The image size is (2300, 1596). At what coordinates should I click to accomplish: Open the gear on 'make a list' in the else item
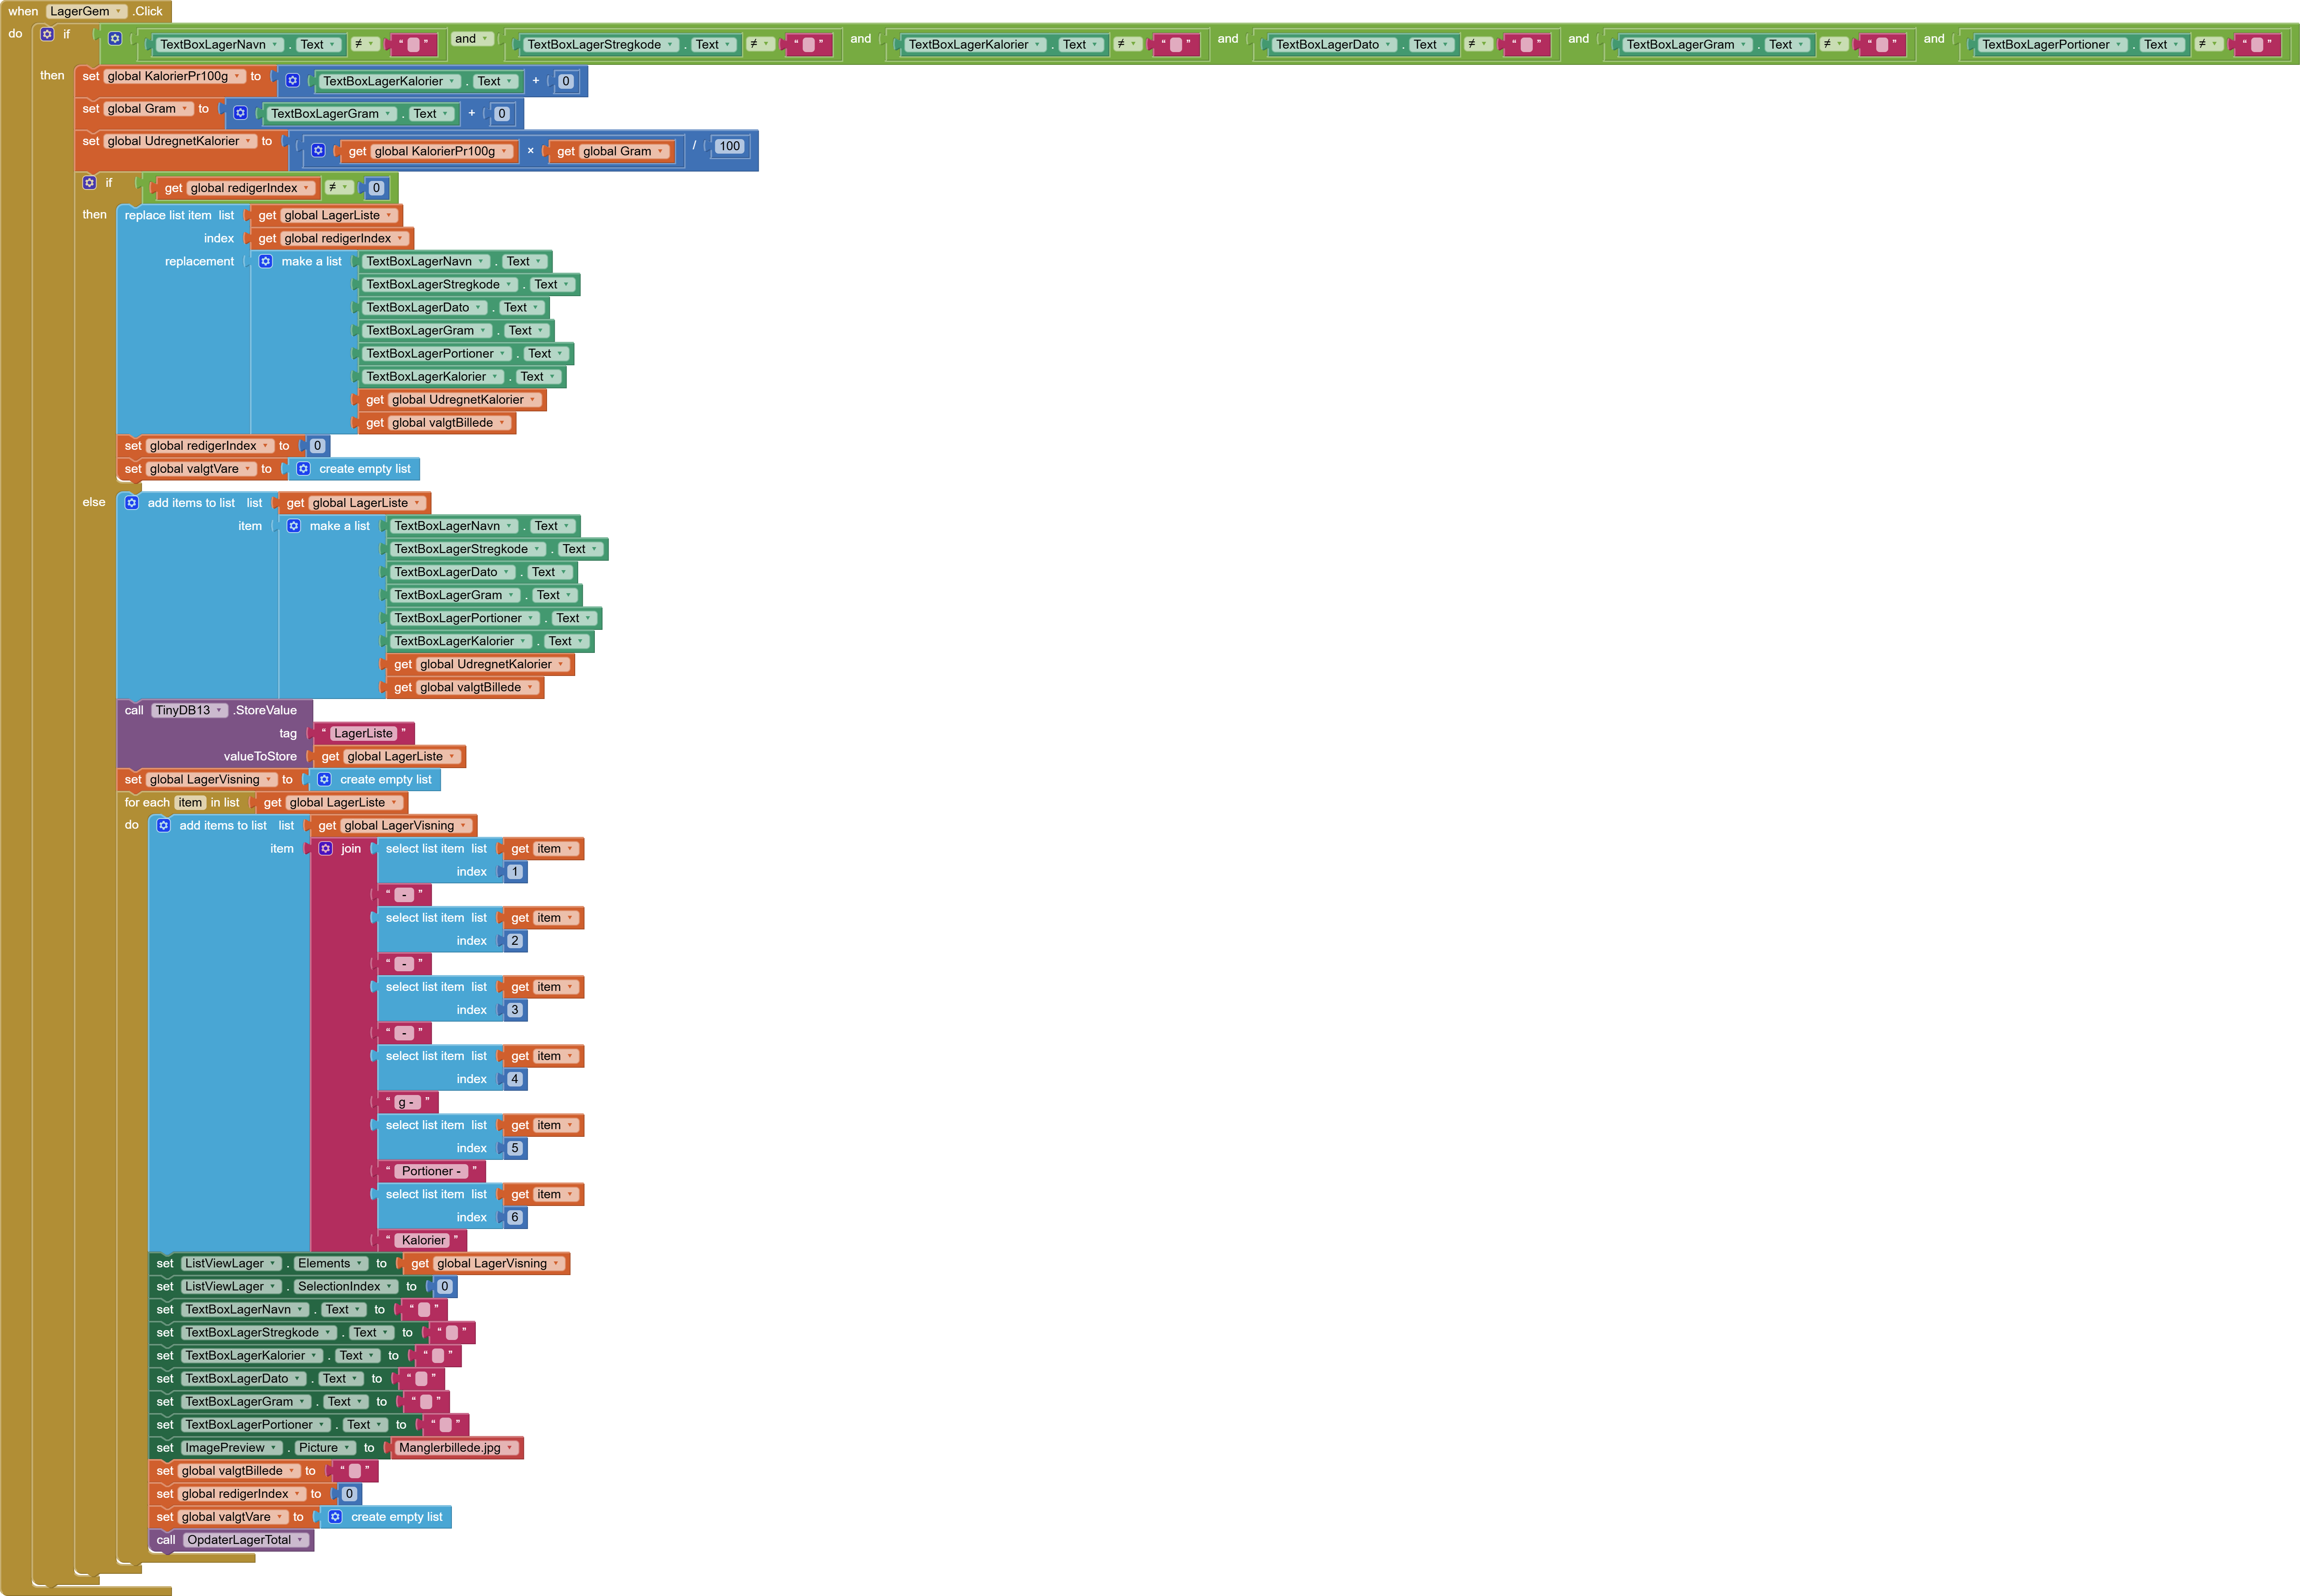[294, 526]
